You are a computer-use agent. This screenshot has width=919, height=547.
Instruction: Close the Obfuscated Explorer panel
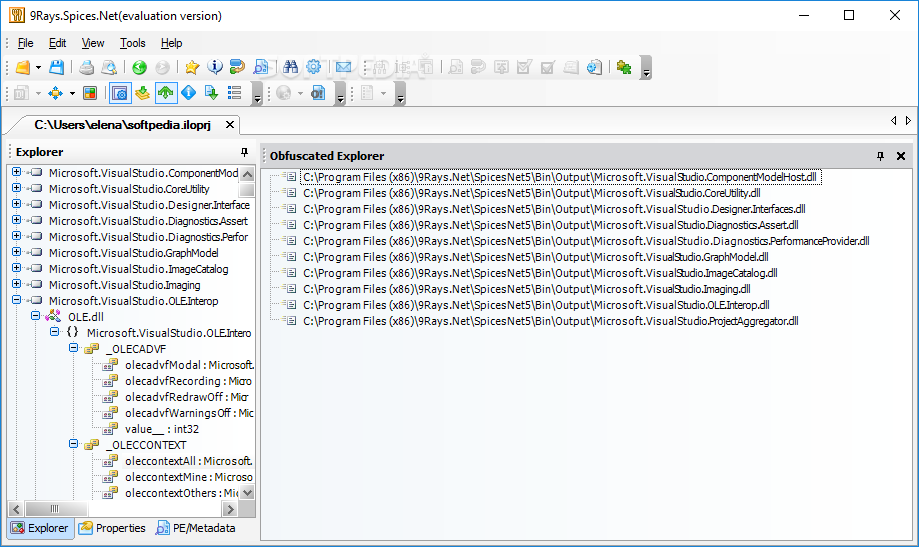(x=901, y=156)
